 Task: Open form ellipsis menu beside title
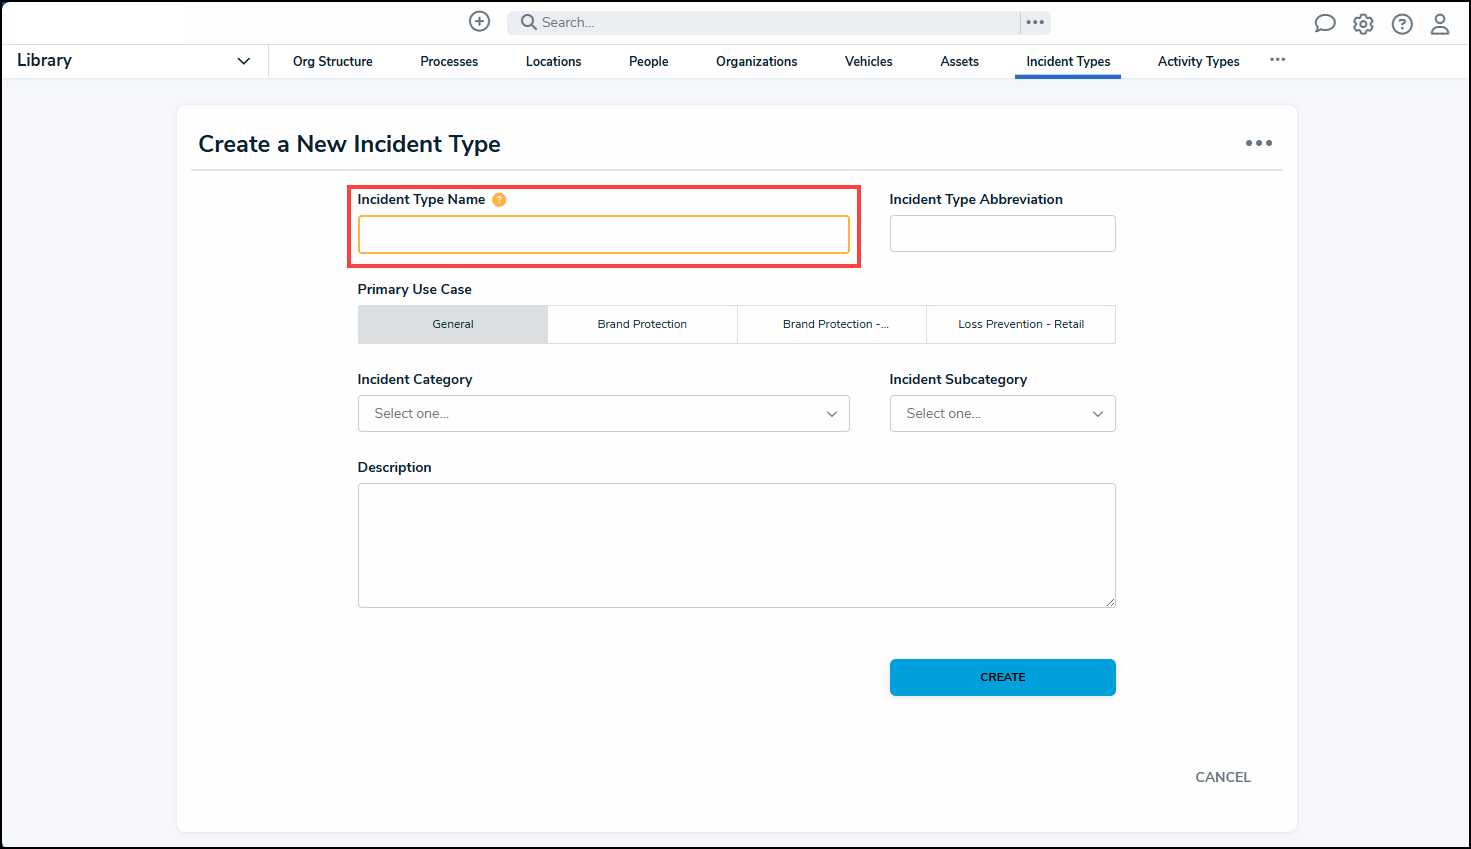coord(1258,143)
